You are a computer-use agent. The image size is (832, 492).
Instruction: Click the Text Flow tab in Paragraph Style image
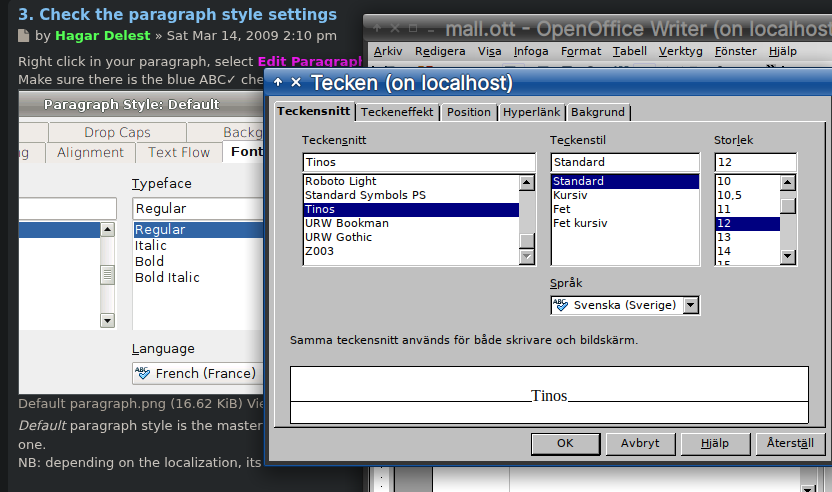[x=179, y=152]
